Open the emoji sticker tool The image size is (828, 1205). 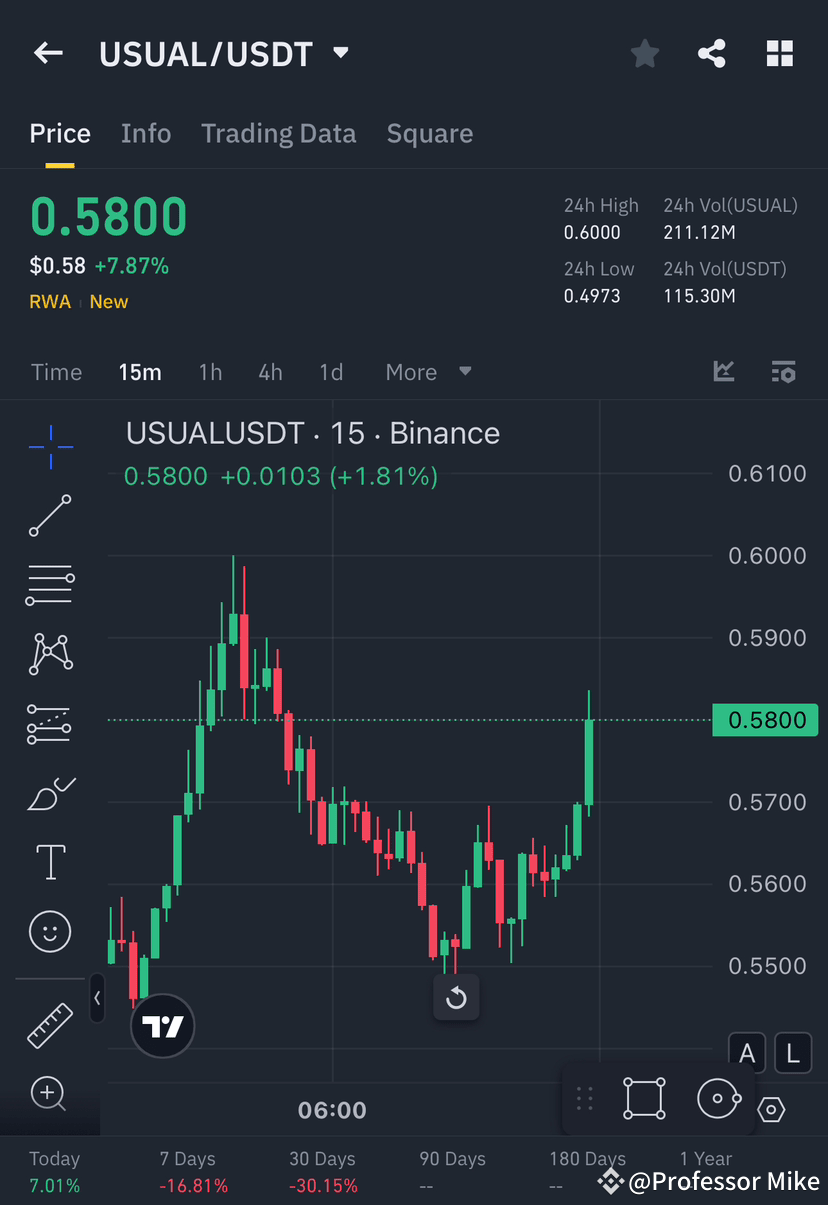point(49,931)
